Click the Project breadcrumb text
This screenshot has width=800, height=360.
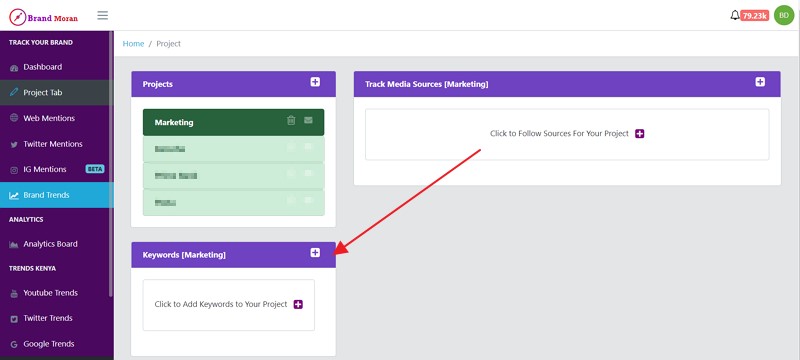[x=168, y=44]
